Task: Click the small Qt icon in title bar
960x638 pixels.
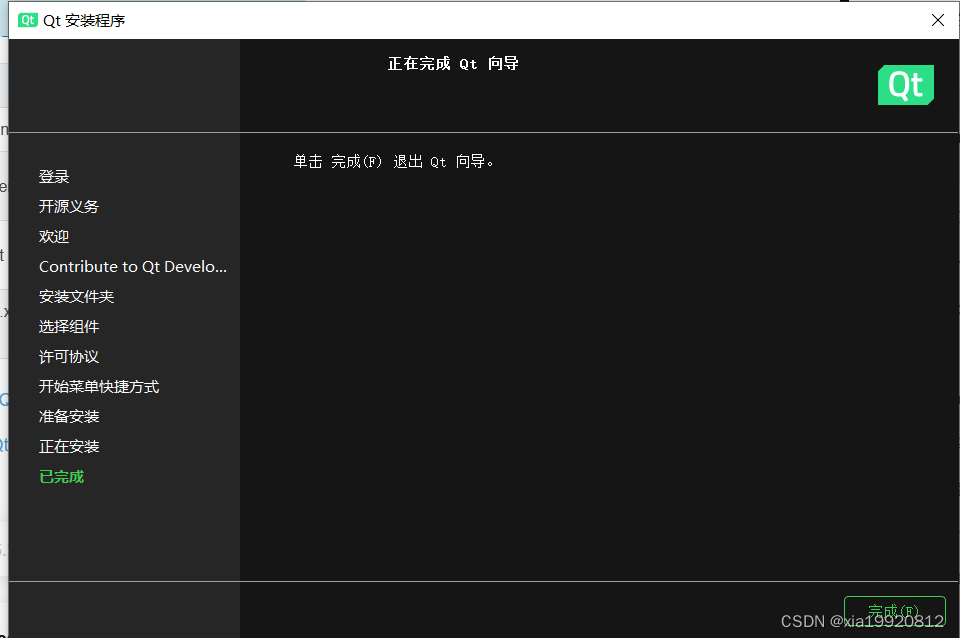Action: coord(28,20)
